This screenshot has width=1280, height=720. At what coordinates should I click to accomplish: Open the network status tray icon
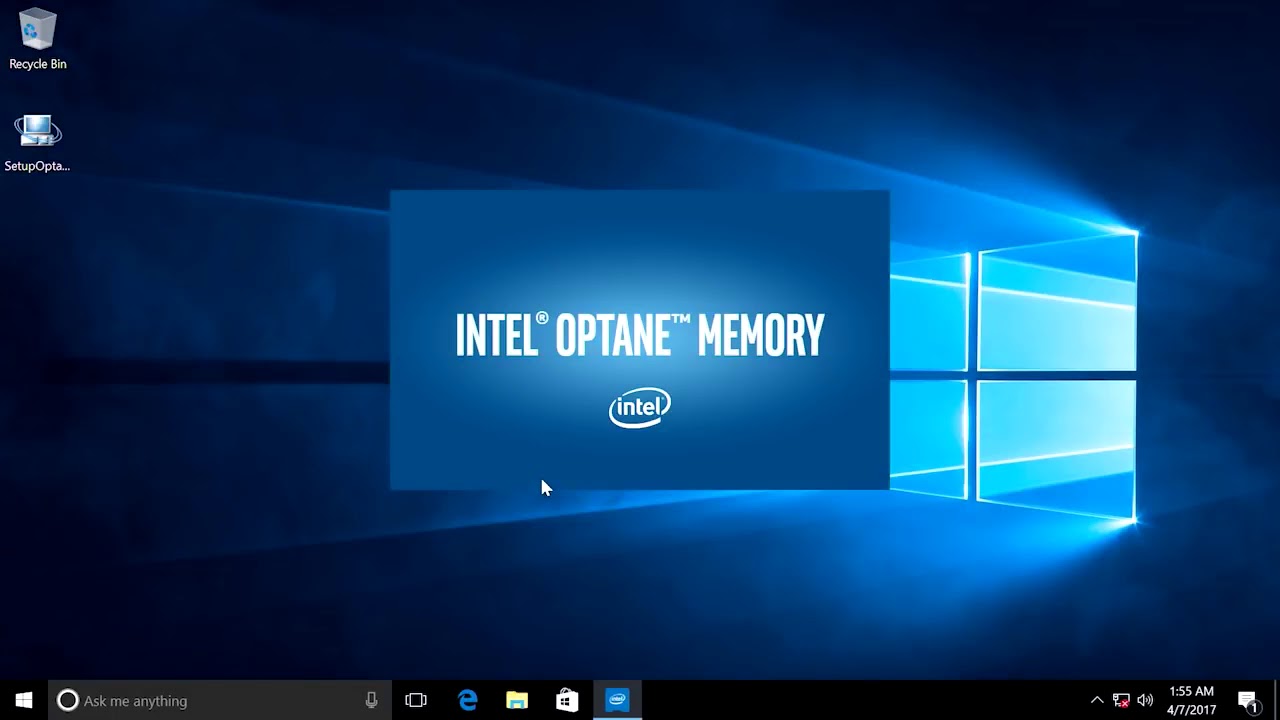pyautogui.click(x=1121, y=700)
